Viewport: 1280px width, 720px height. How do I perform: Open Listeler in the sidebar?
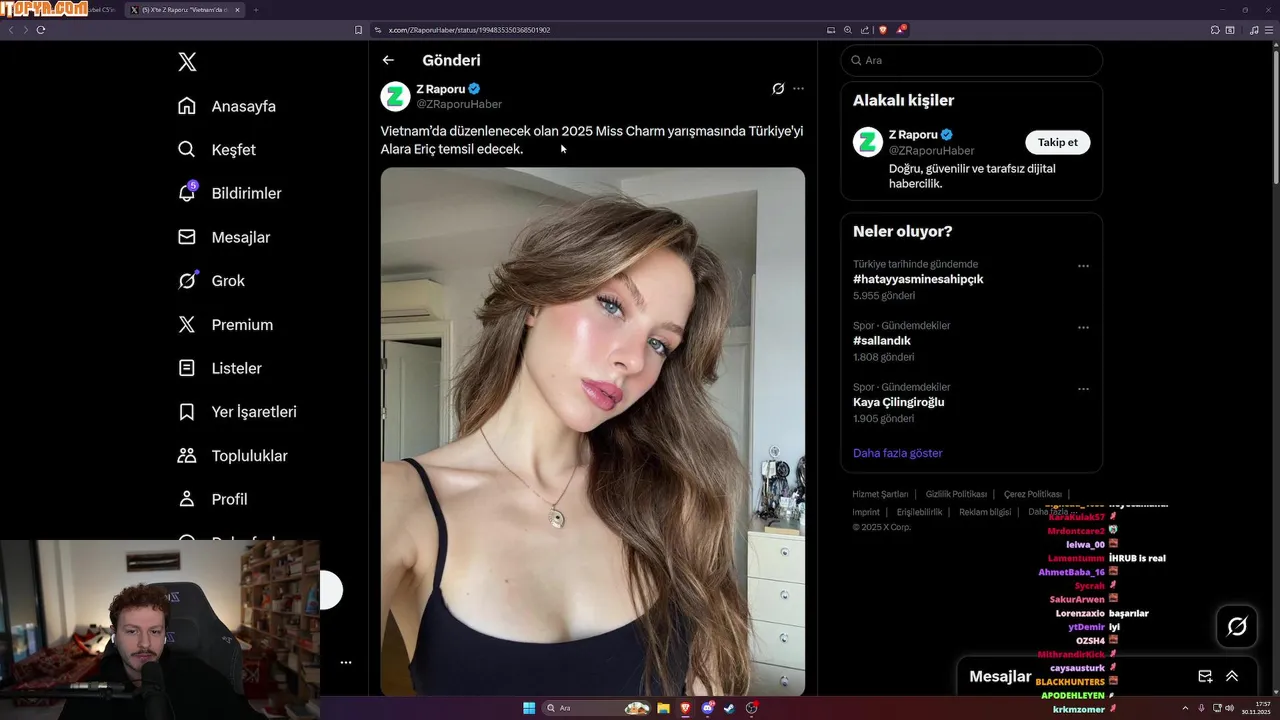pyautogui.click(x=219, y=368)
